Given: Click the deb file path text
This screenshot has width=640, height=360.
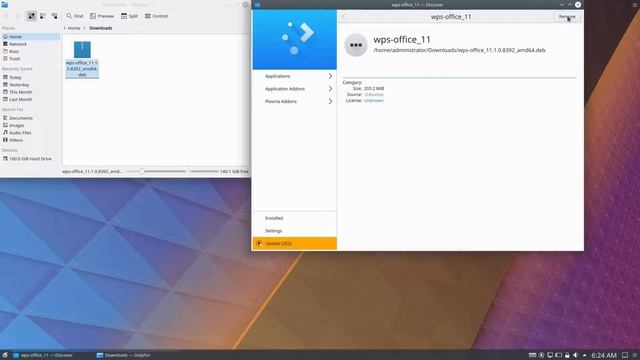Looking at the screenshot, I should point(459,50).
